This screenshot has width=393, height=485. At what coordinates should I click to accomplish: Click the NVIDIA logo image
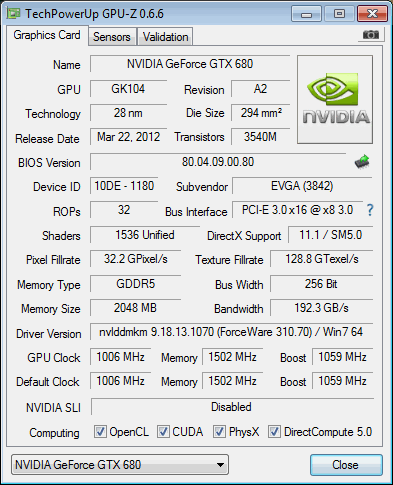point(335,100)
